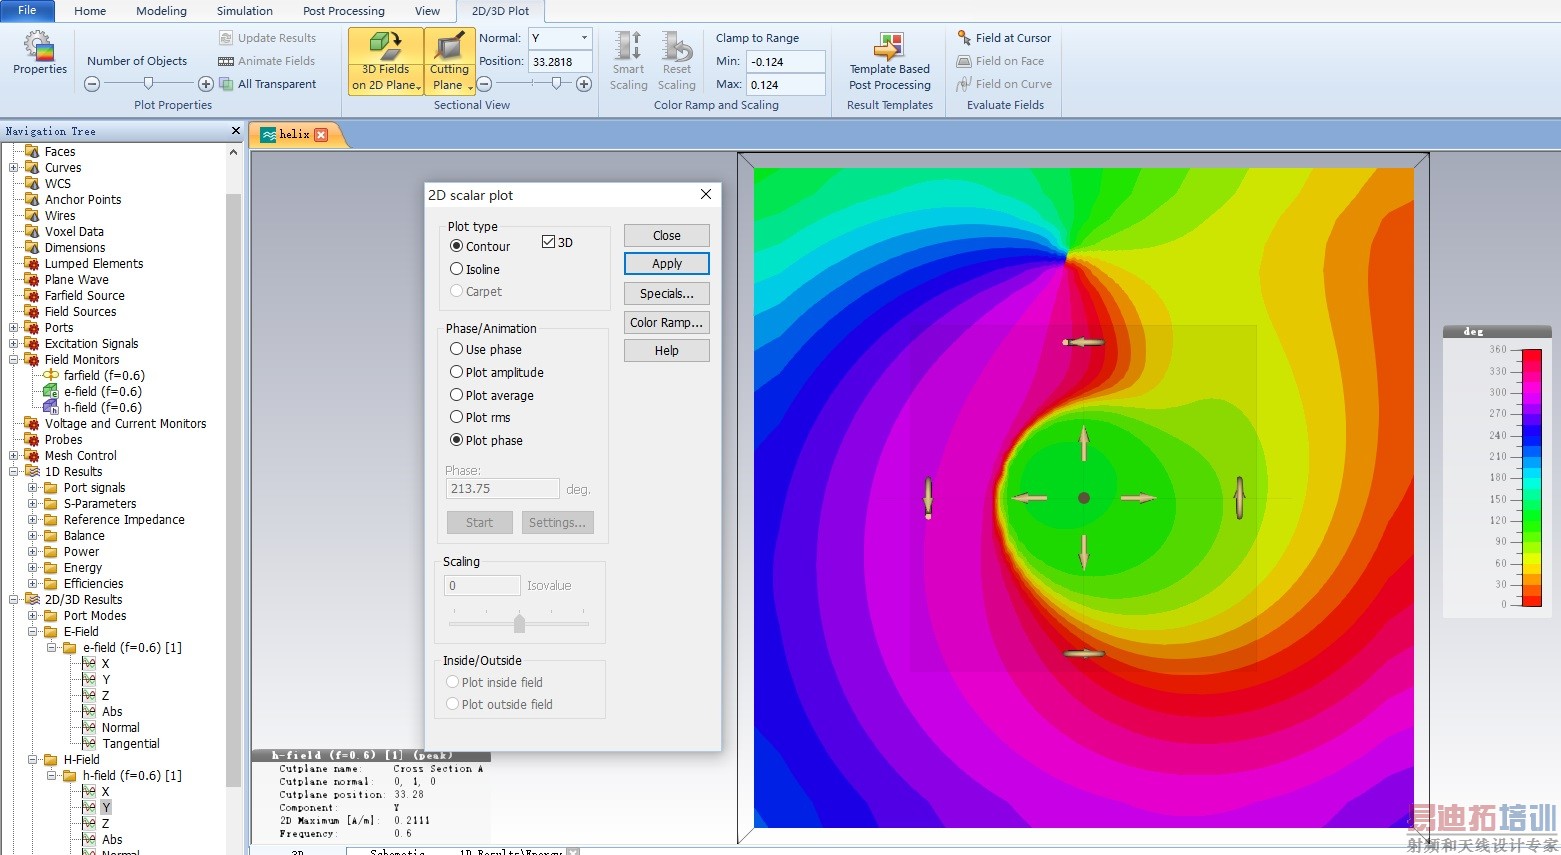Select the Field at Cursor tool
Viewport: 1561px width, 855px height.
(x=1004, y=38)
